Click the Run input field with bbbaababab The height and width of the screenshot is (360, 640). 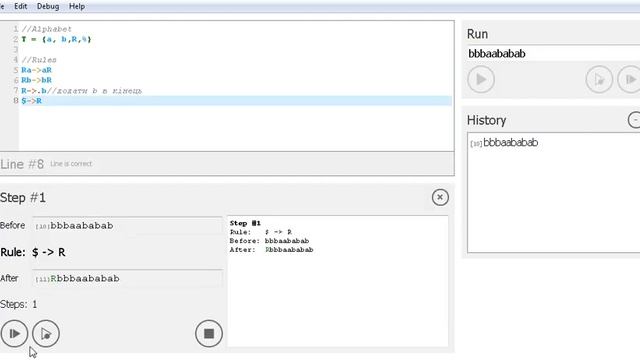click(553, 53)
